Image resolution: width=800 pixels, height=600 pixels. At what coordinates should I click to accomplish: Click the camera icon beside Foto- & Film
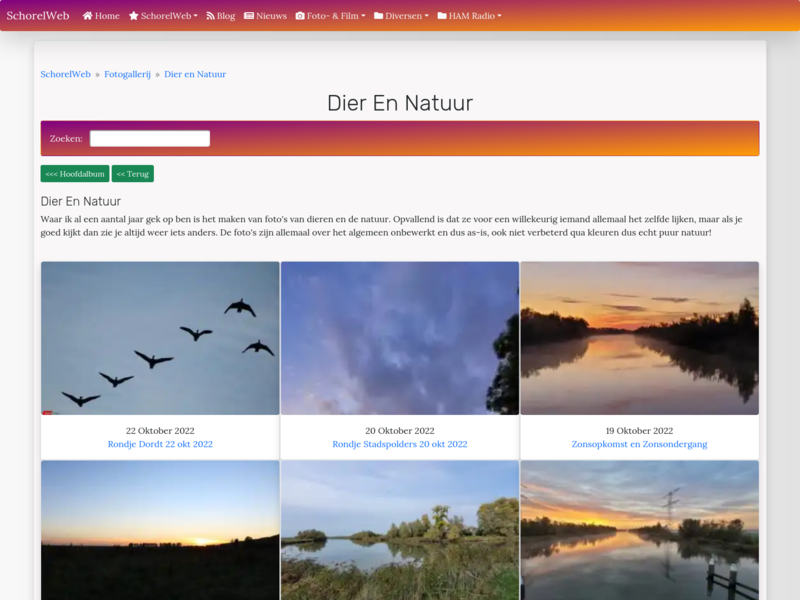pos(300,16)
